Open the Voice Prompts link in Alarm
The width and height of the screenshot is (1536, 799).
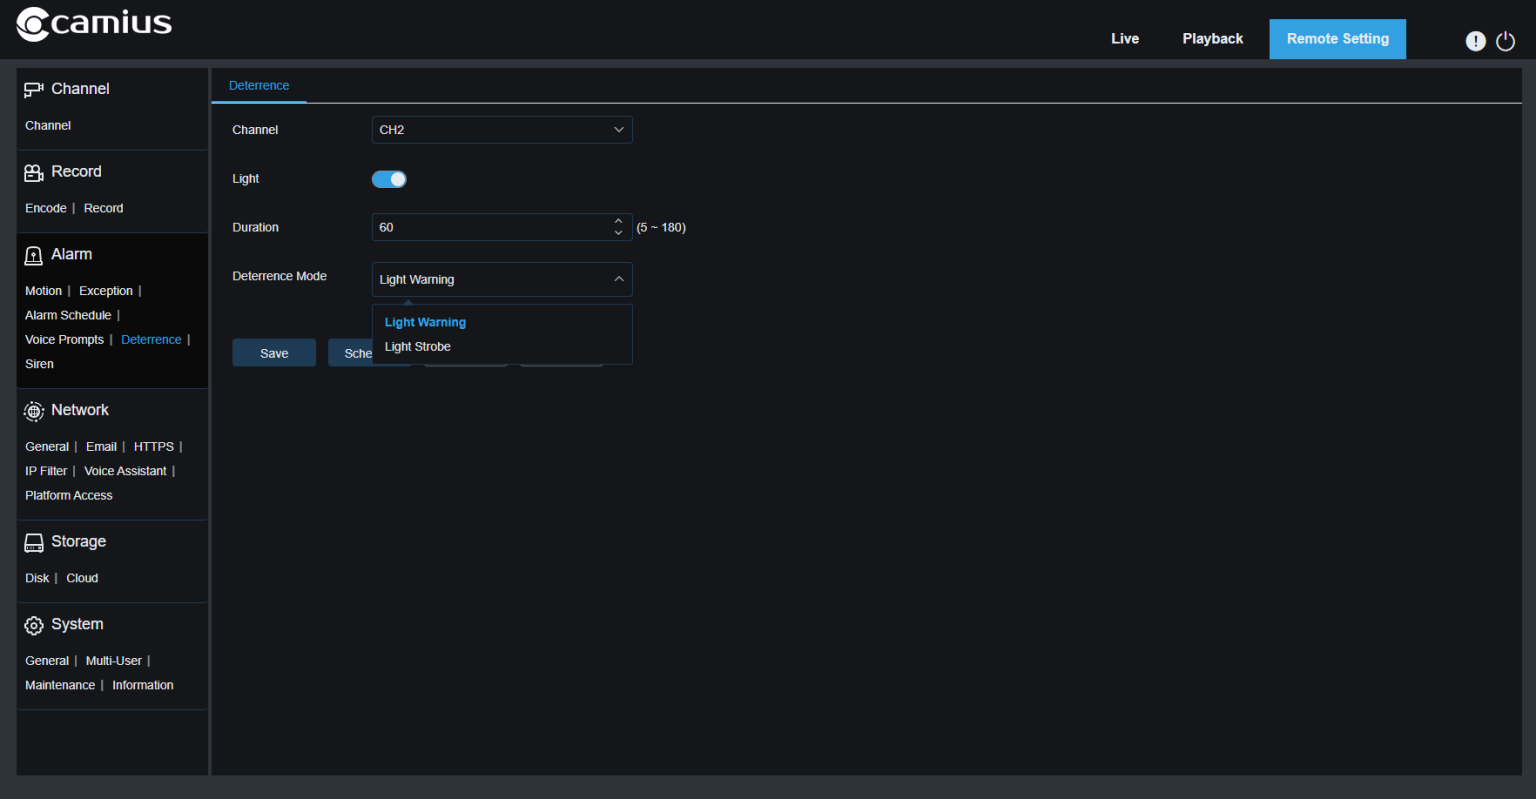click(x=64, y=340)
